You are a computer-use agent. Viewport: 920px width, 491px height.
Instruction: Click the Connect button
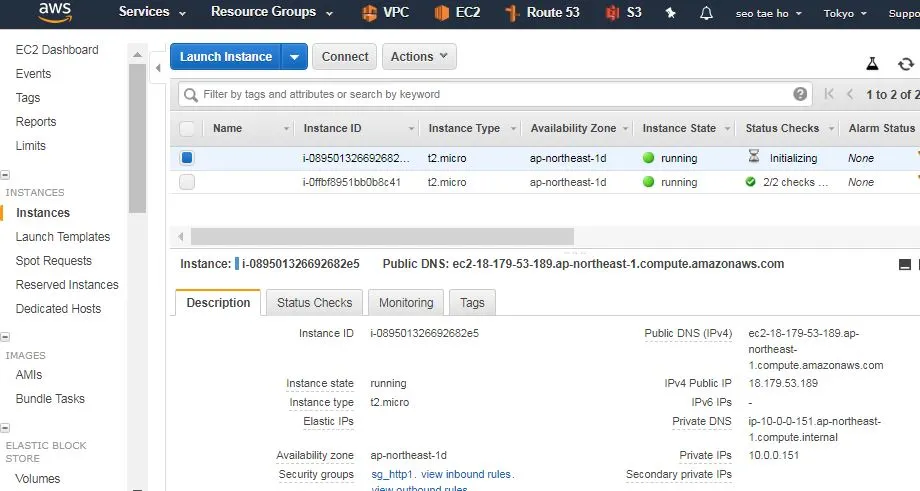point(345,57)
